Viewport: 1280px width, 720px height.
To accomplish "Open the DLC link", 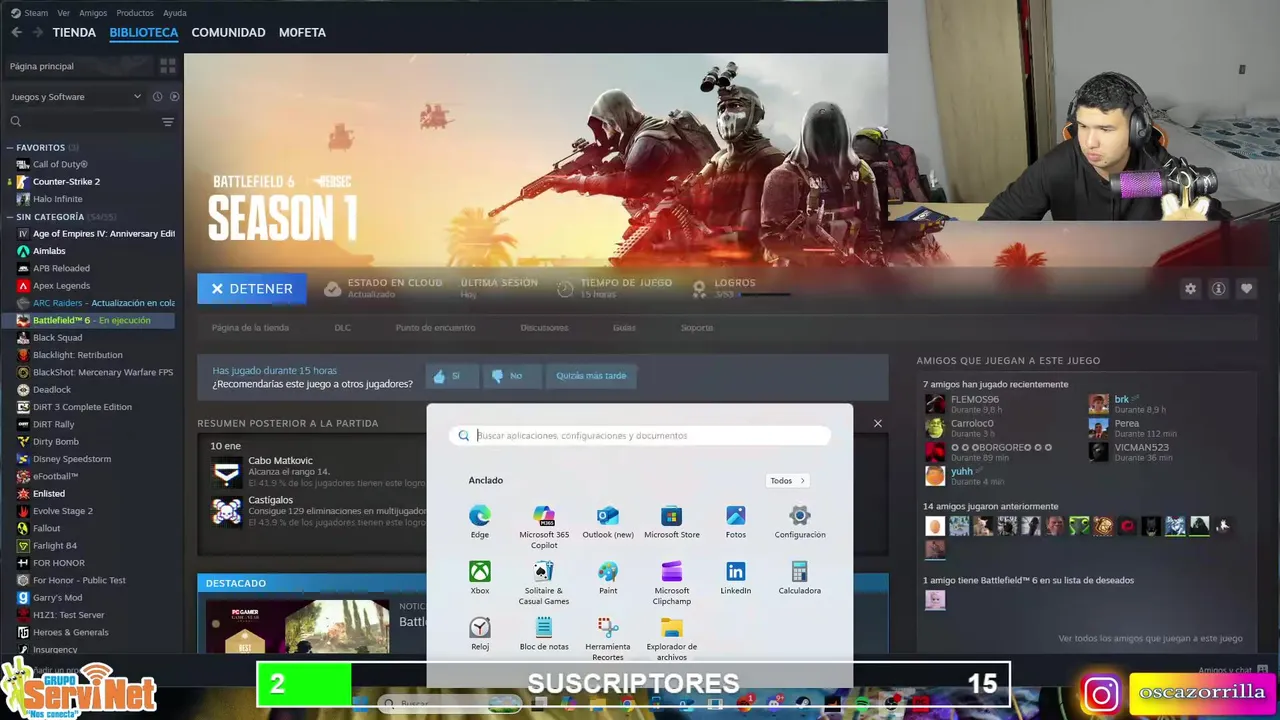I will coord(342,328).
